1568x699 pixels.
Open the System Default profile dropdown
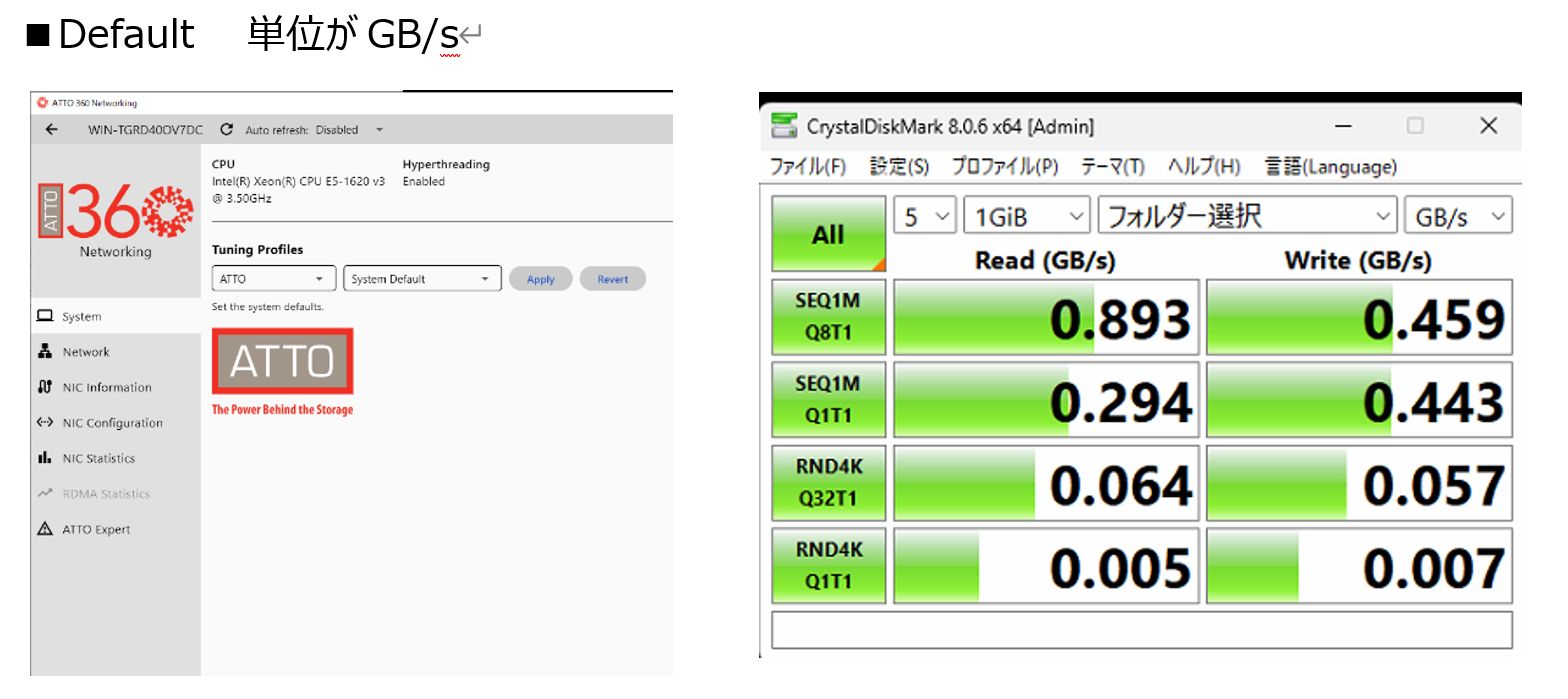tap(421, 279)
